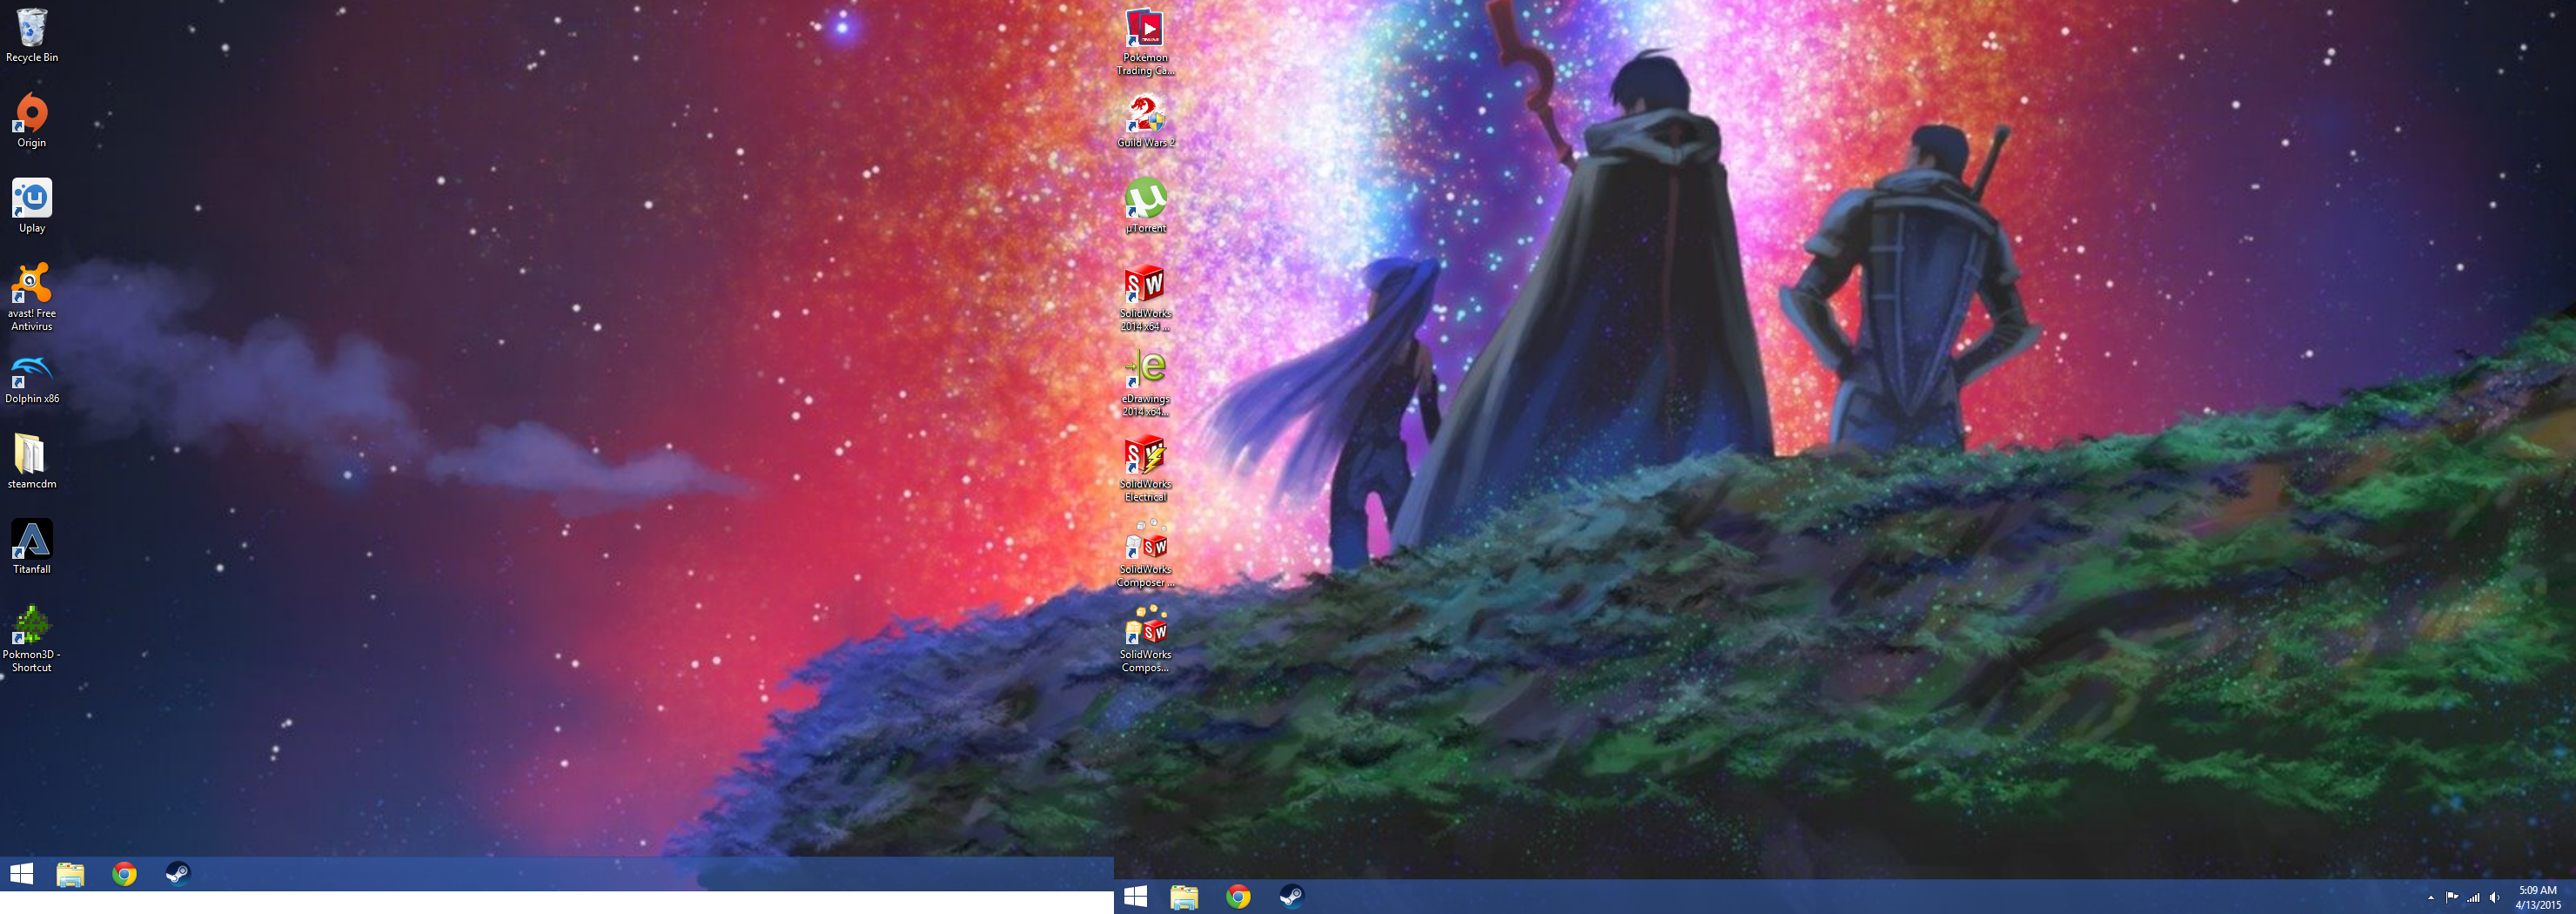The height and width of the screenshot is (914, 2576).
Task: Launch Chrome from right monitor taskbar
Action: (x=1238, y=897)
